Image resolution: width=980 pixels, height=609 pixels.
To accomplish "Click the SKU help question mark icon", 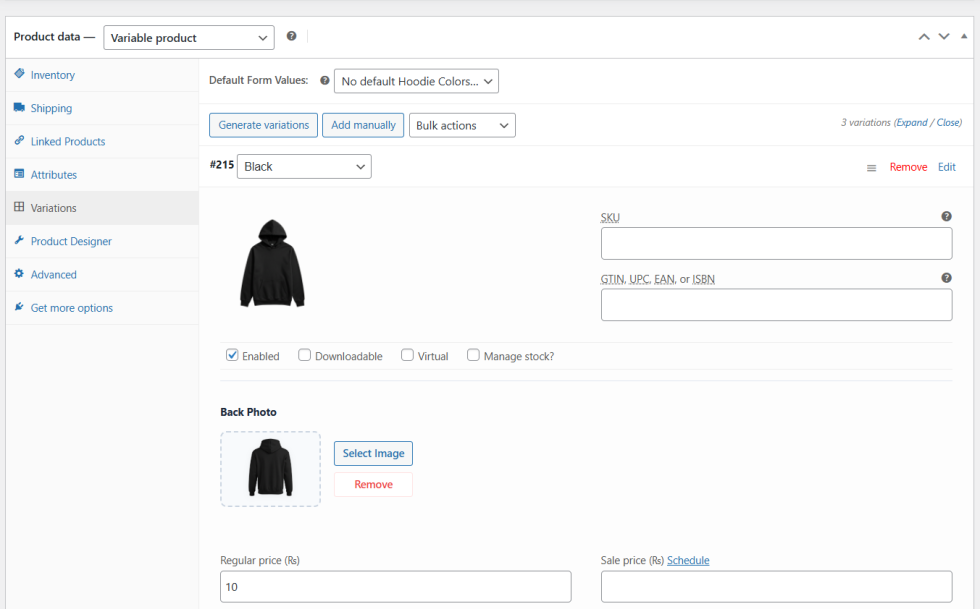I will (x=946, y=216).
